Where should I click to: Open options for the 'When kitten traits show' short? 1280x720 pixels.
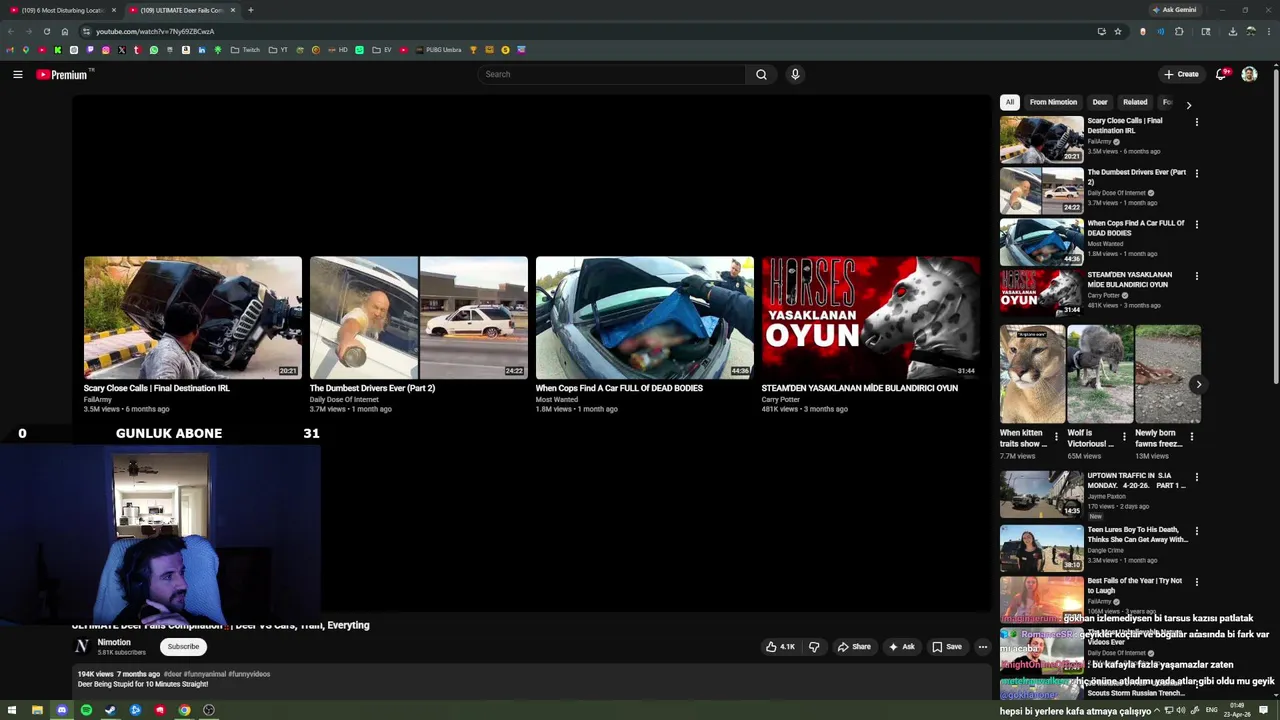[1056, 436]
